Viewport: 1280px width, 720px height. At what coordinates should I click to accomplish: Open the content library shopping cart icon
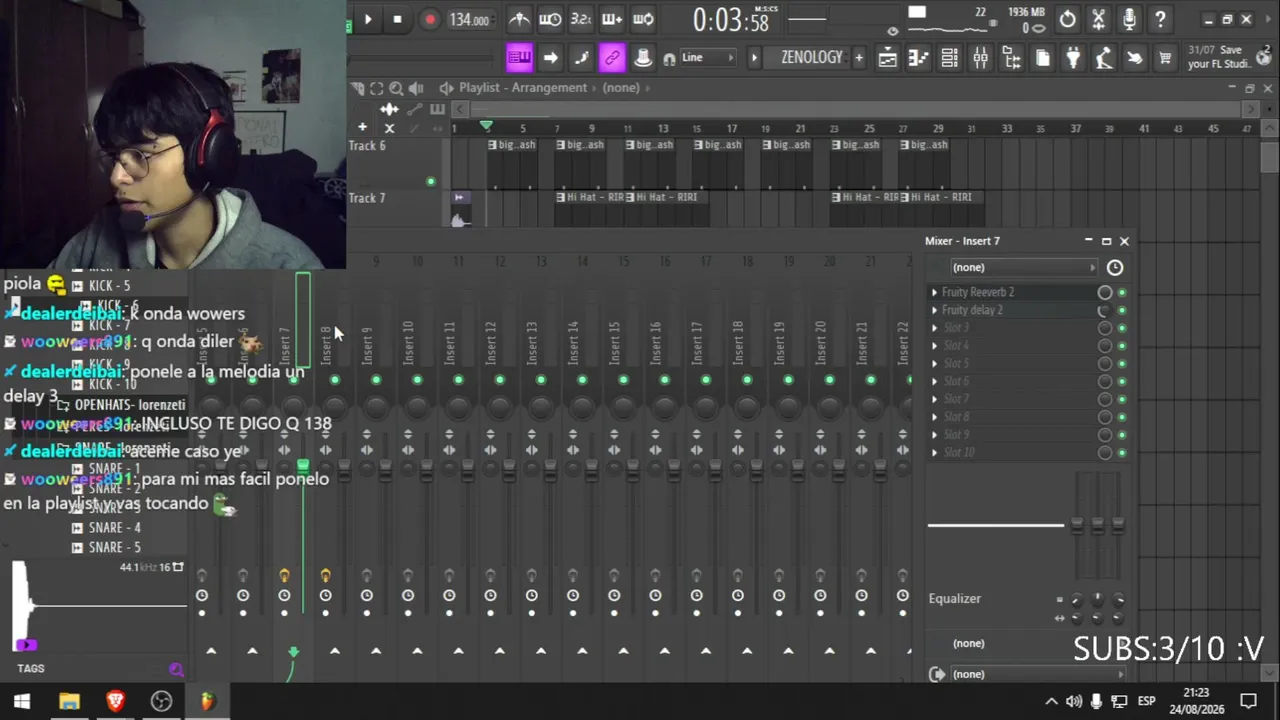tap(1165, 59)
